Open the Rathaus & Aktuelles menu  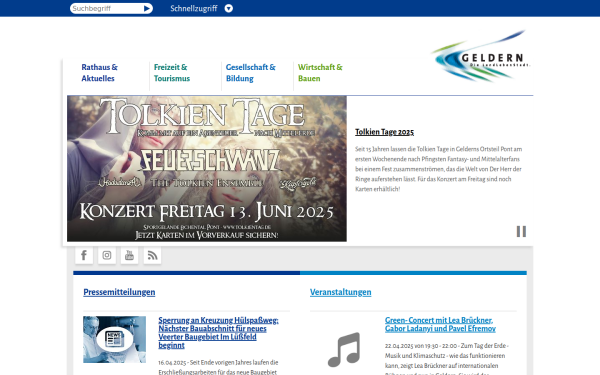[99, 73]
